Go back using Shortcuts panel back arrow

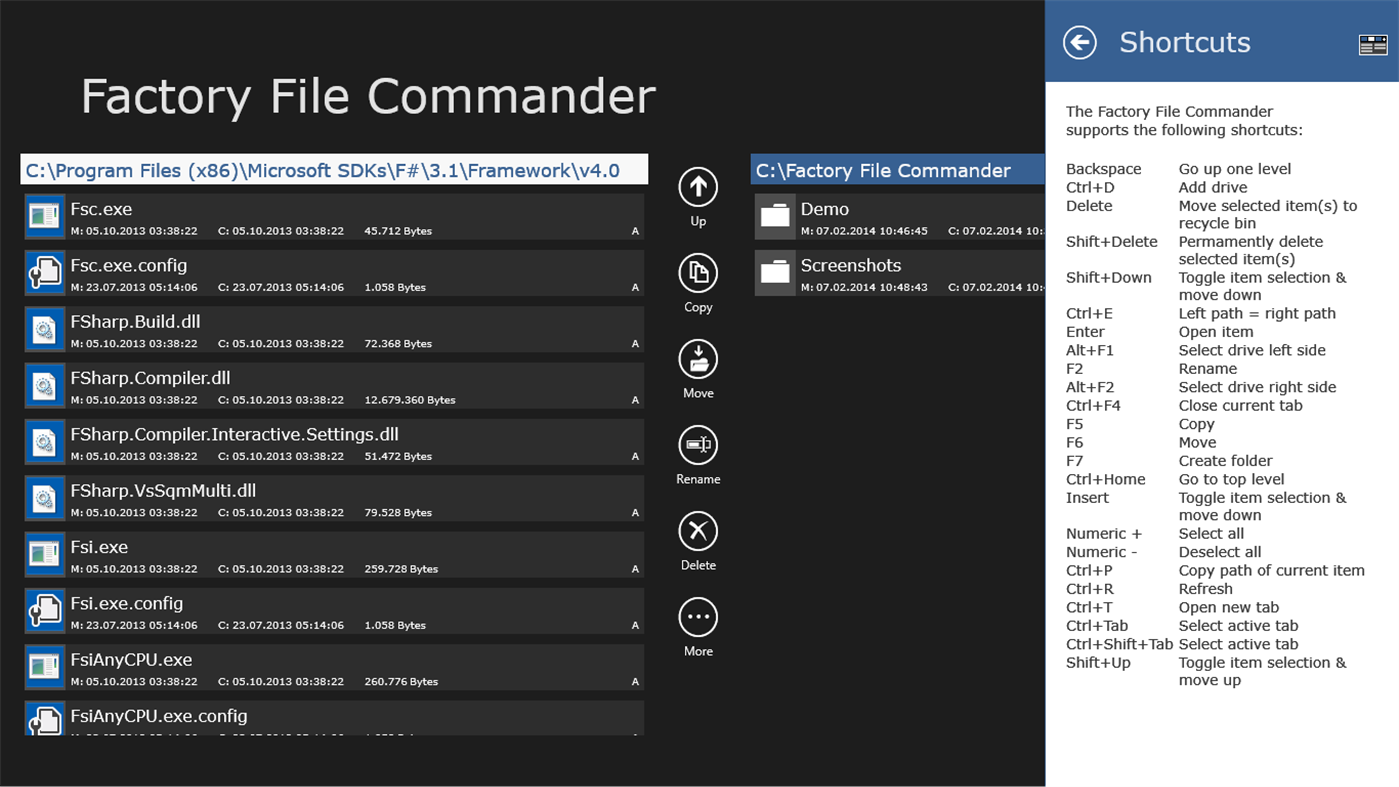pyautogui.click(x=1080, y=42)
